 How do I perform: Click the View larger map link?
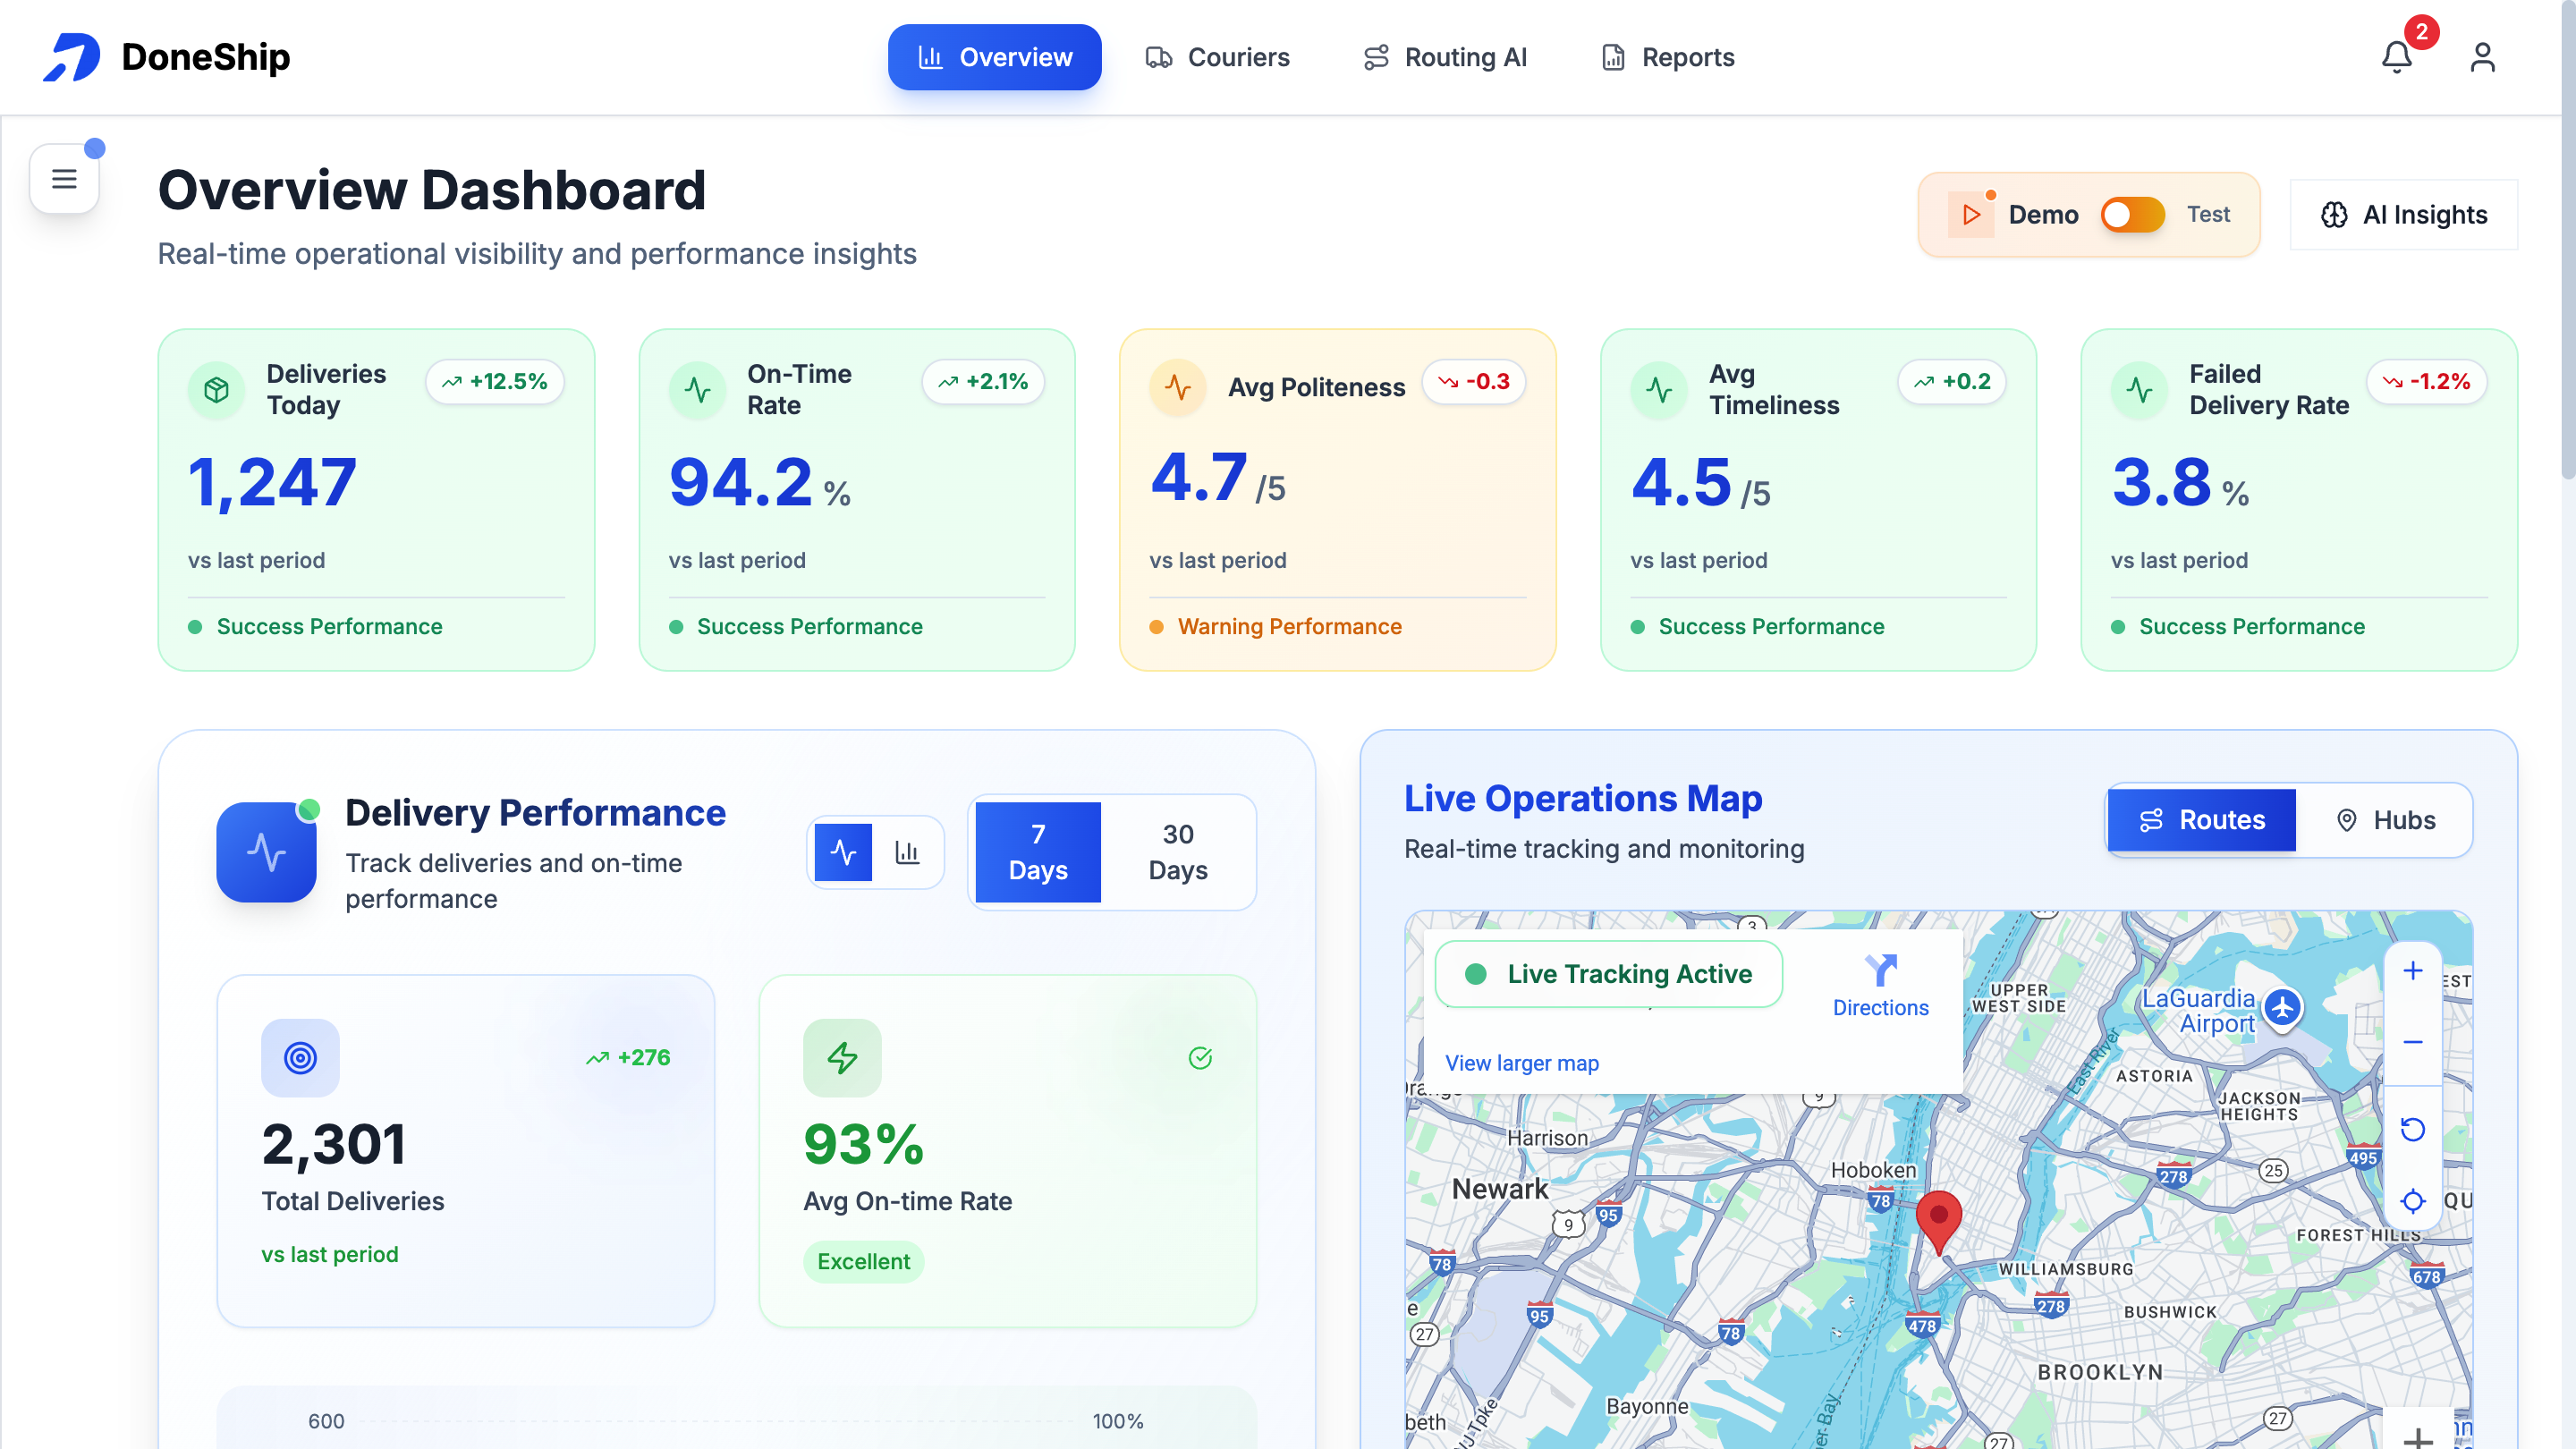1521,1063
